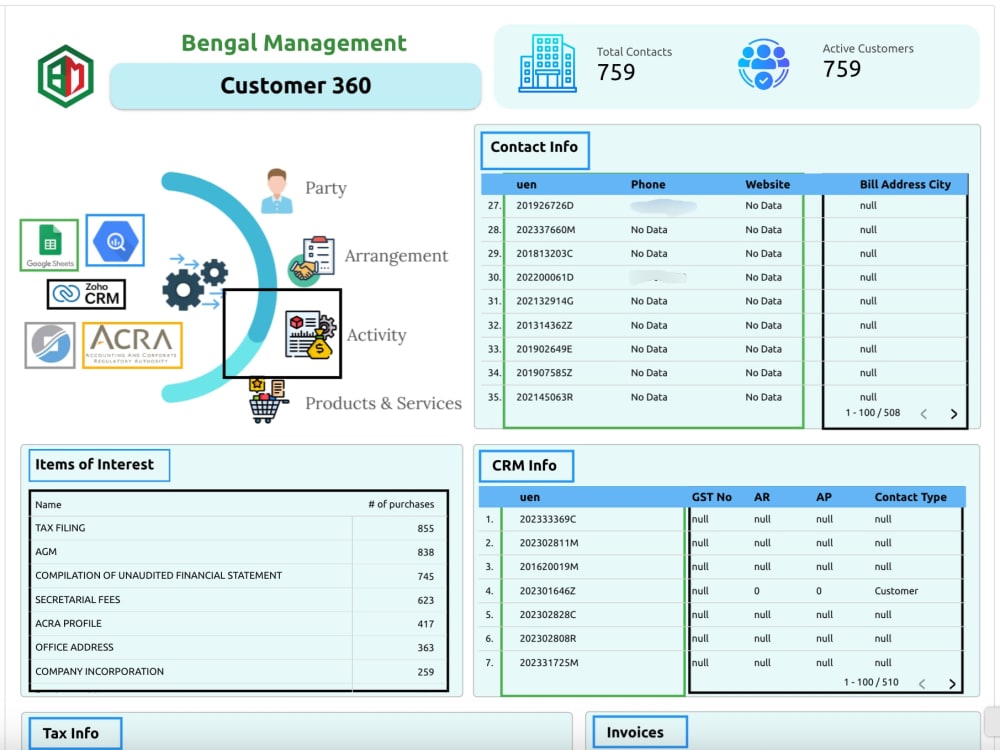
Task: Sort CRM Info by Contact Type header
Action: tap(910, 497)
